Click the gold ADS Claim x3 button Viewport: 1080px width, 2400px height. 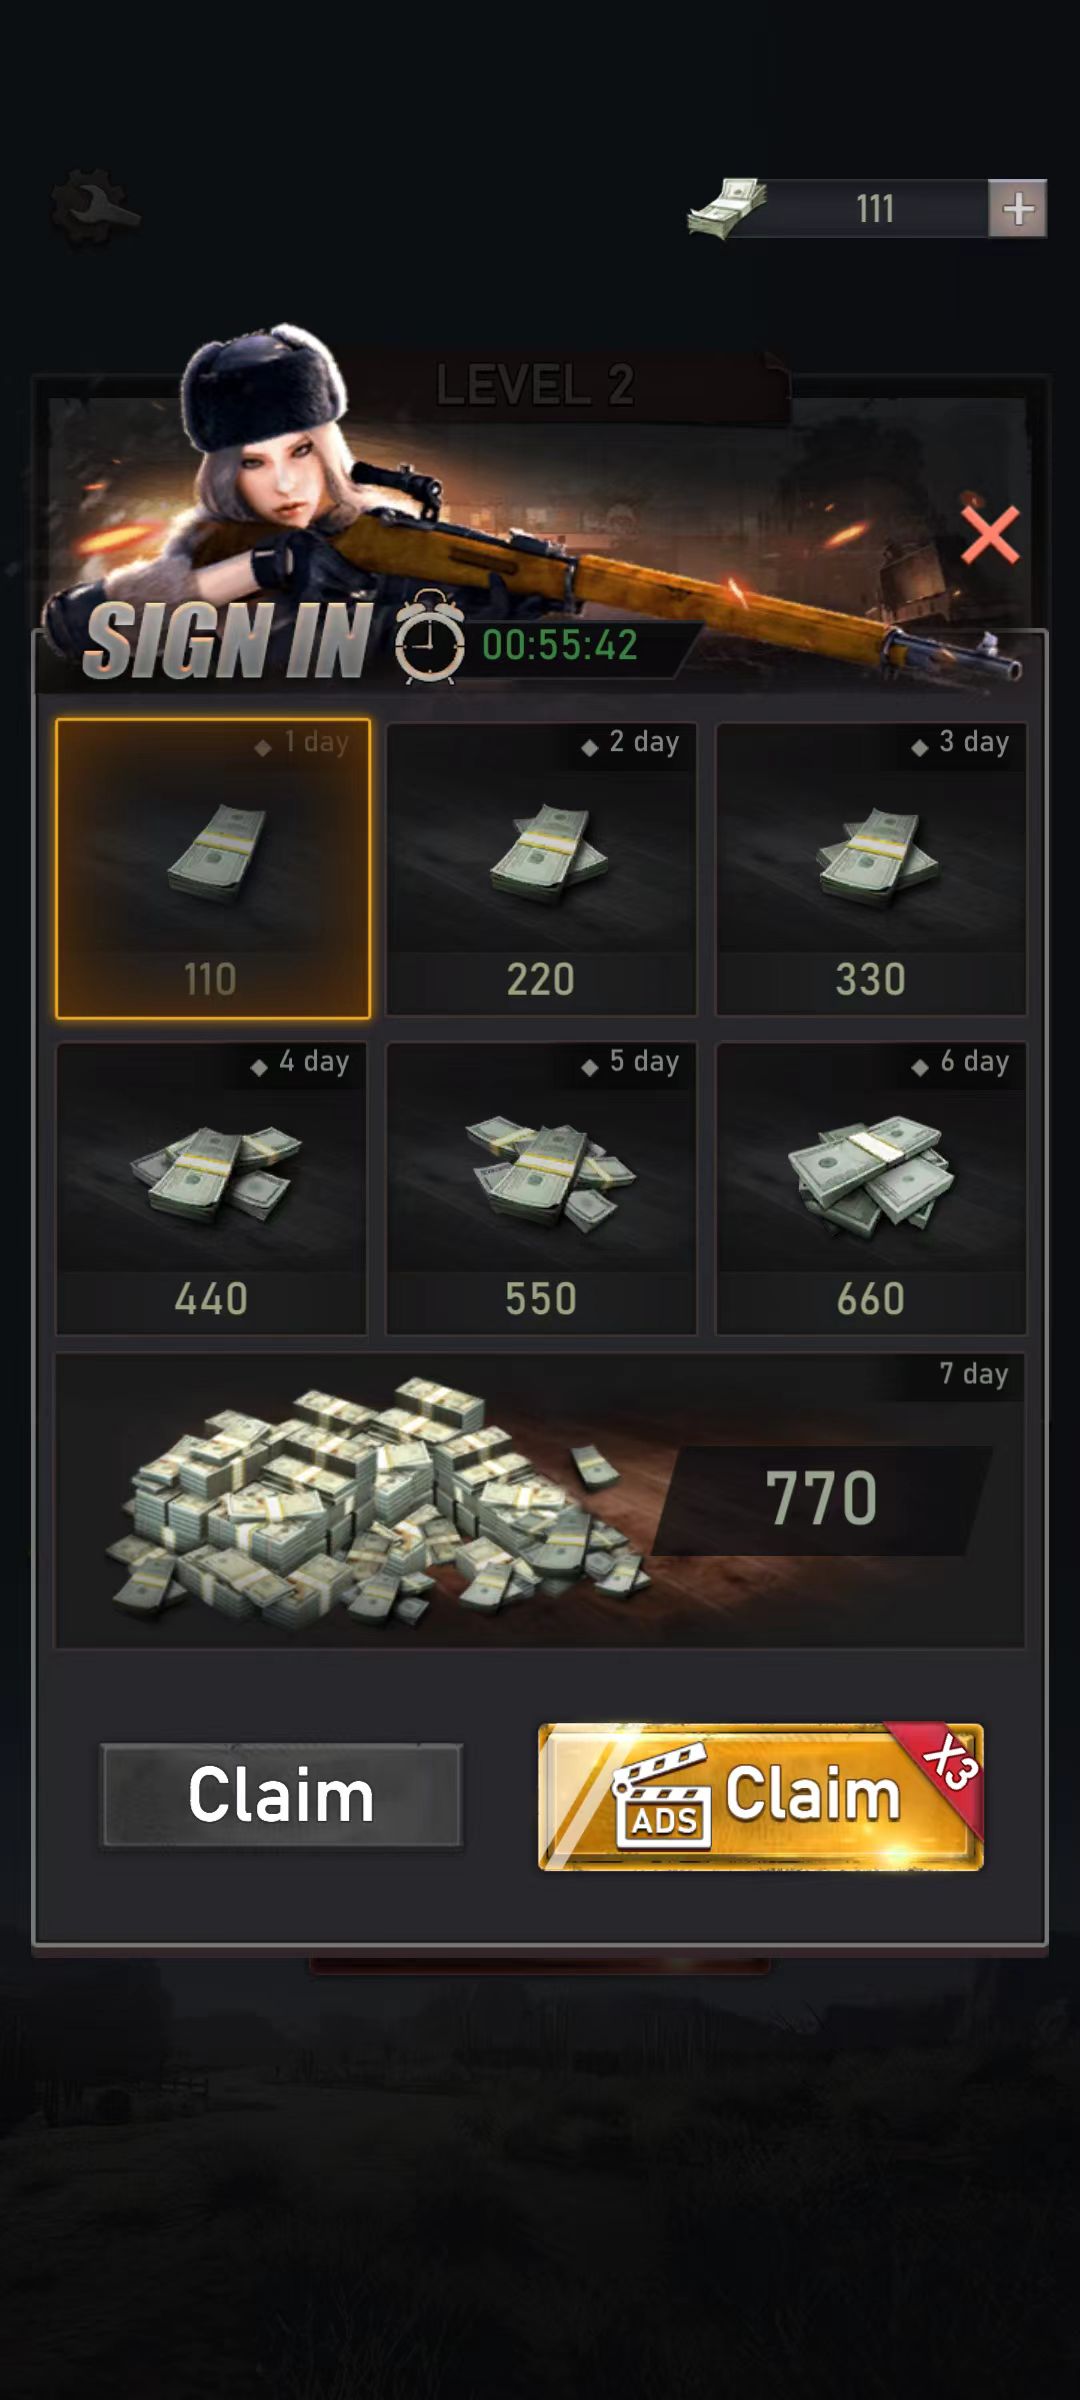761,1796
